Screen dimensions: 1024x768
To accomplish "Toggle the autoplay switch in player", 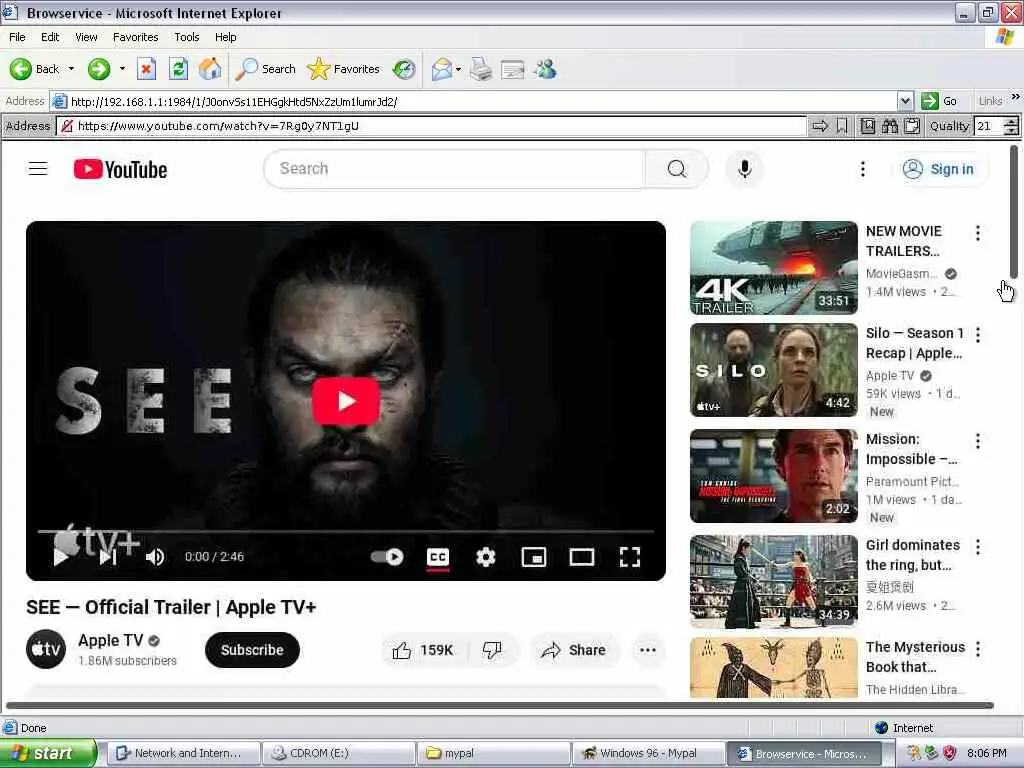I will pyautogui.click(x=387, y=557).
